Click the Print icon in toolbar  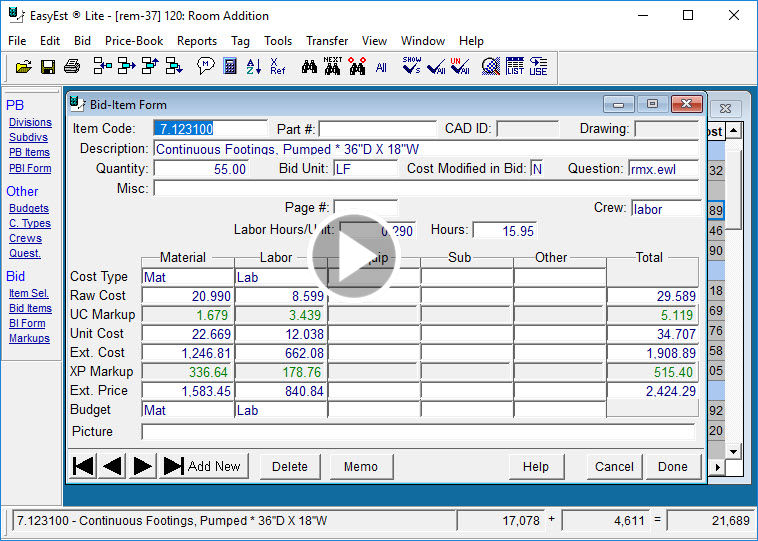pos(71,67)
